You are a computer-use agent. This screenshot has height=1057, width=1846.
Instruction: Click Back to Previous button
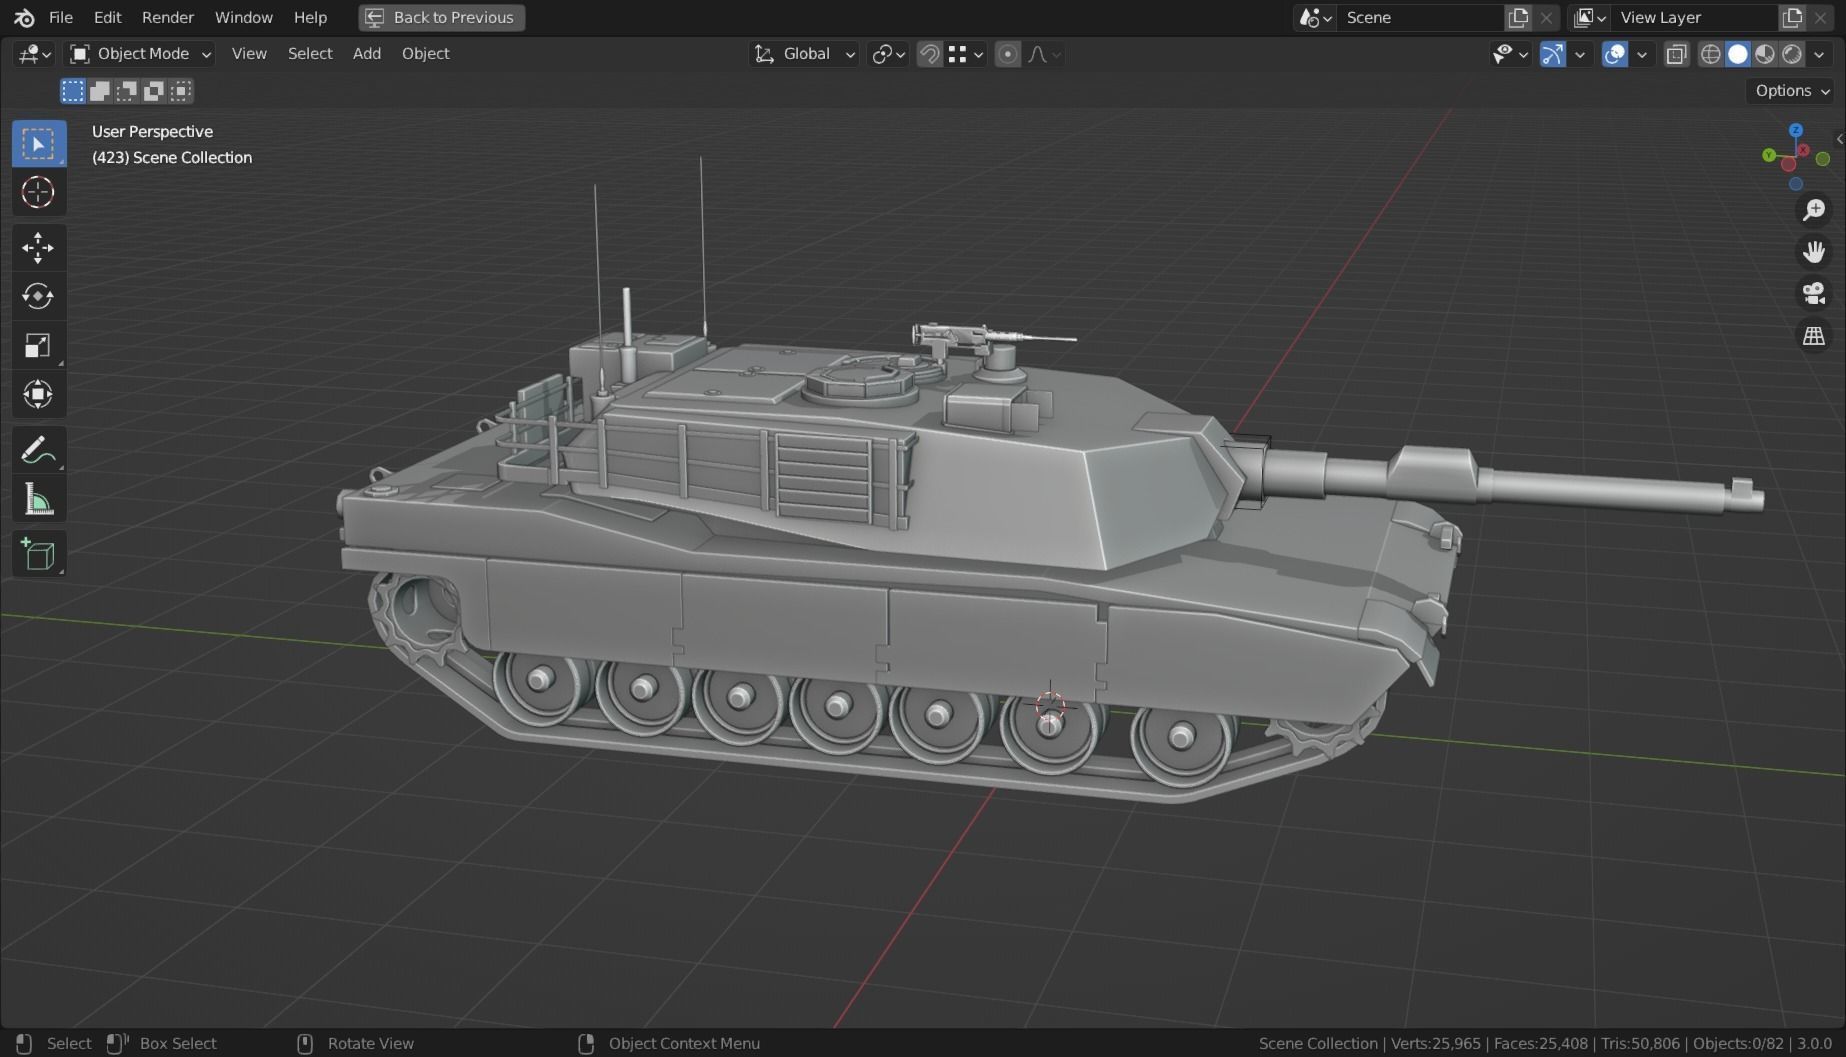(x=441, y=17)
